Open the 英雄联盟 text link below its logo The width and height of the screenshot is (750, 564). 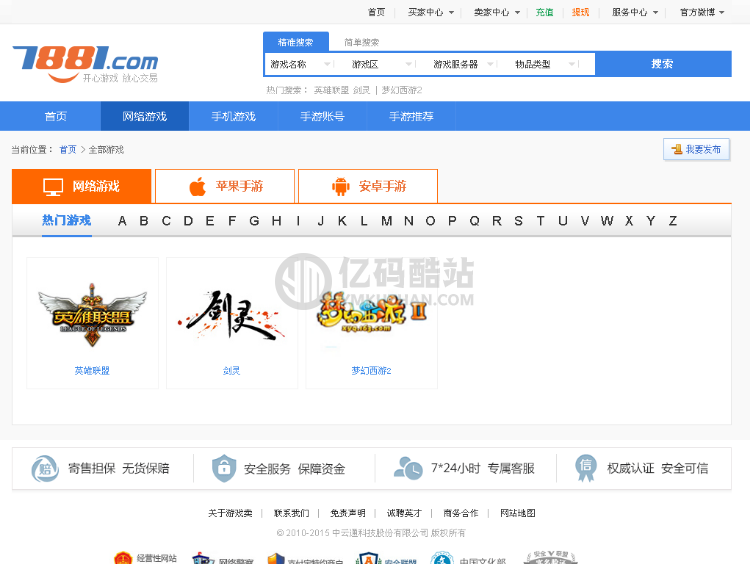[92, 371]
